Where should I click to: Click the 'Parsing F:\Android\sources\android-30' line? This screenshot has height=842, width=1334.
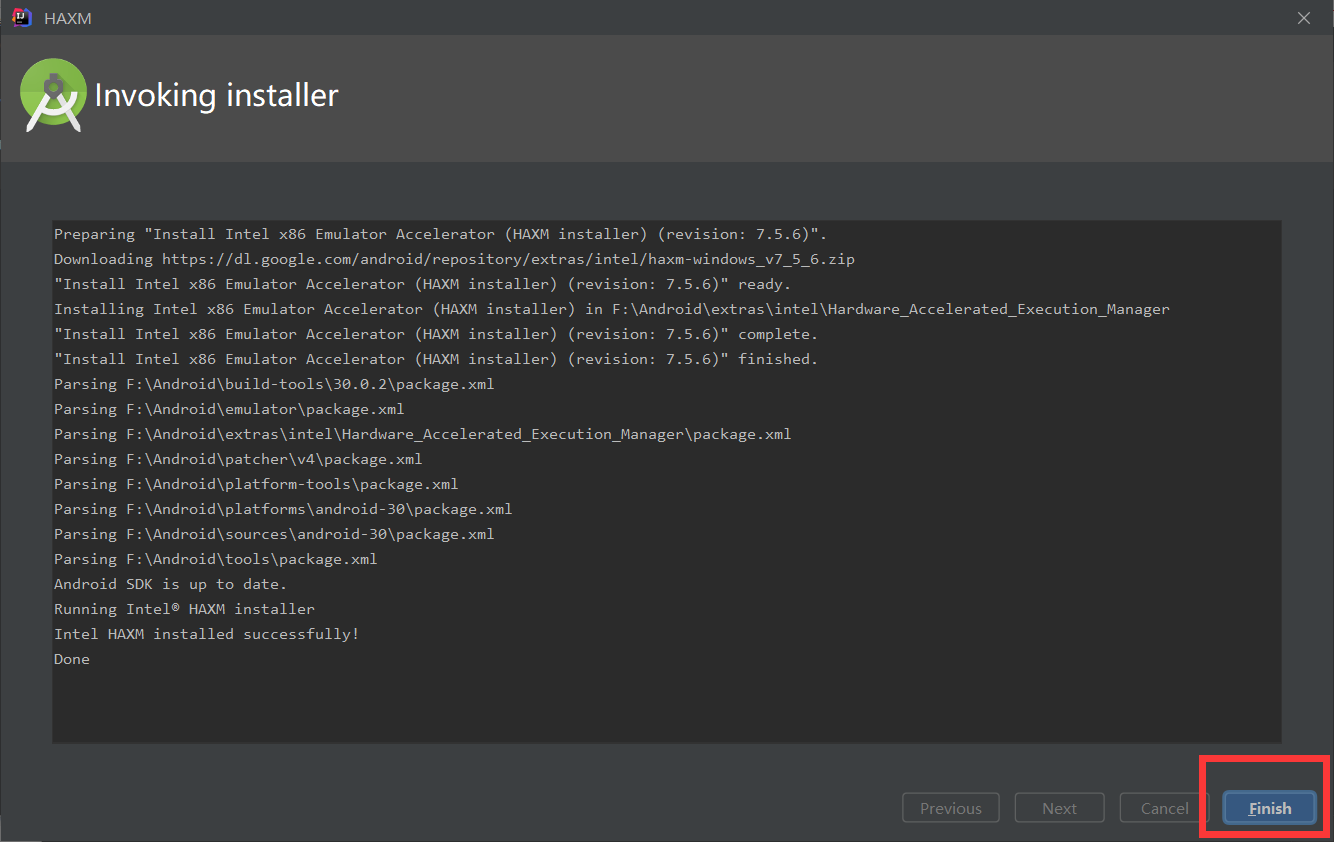click(274, 534)
